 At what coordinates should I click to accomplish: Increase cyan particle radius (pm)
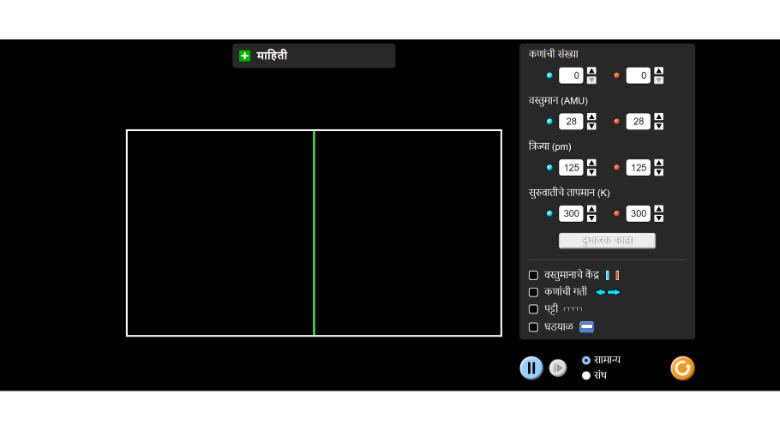592,163
